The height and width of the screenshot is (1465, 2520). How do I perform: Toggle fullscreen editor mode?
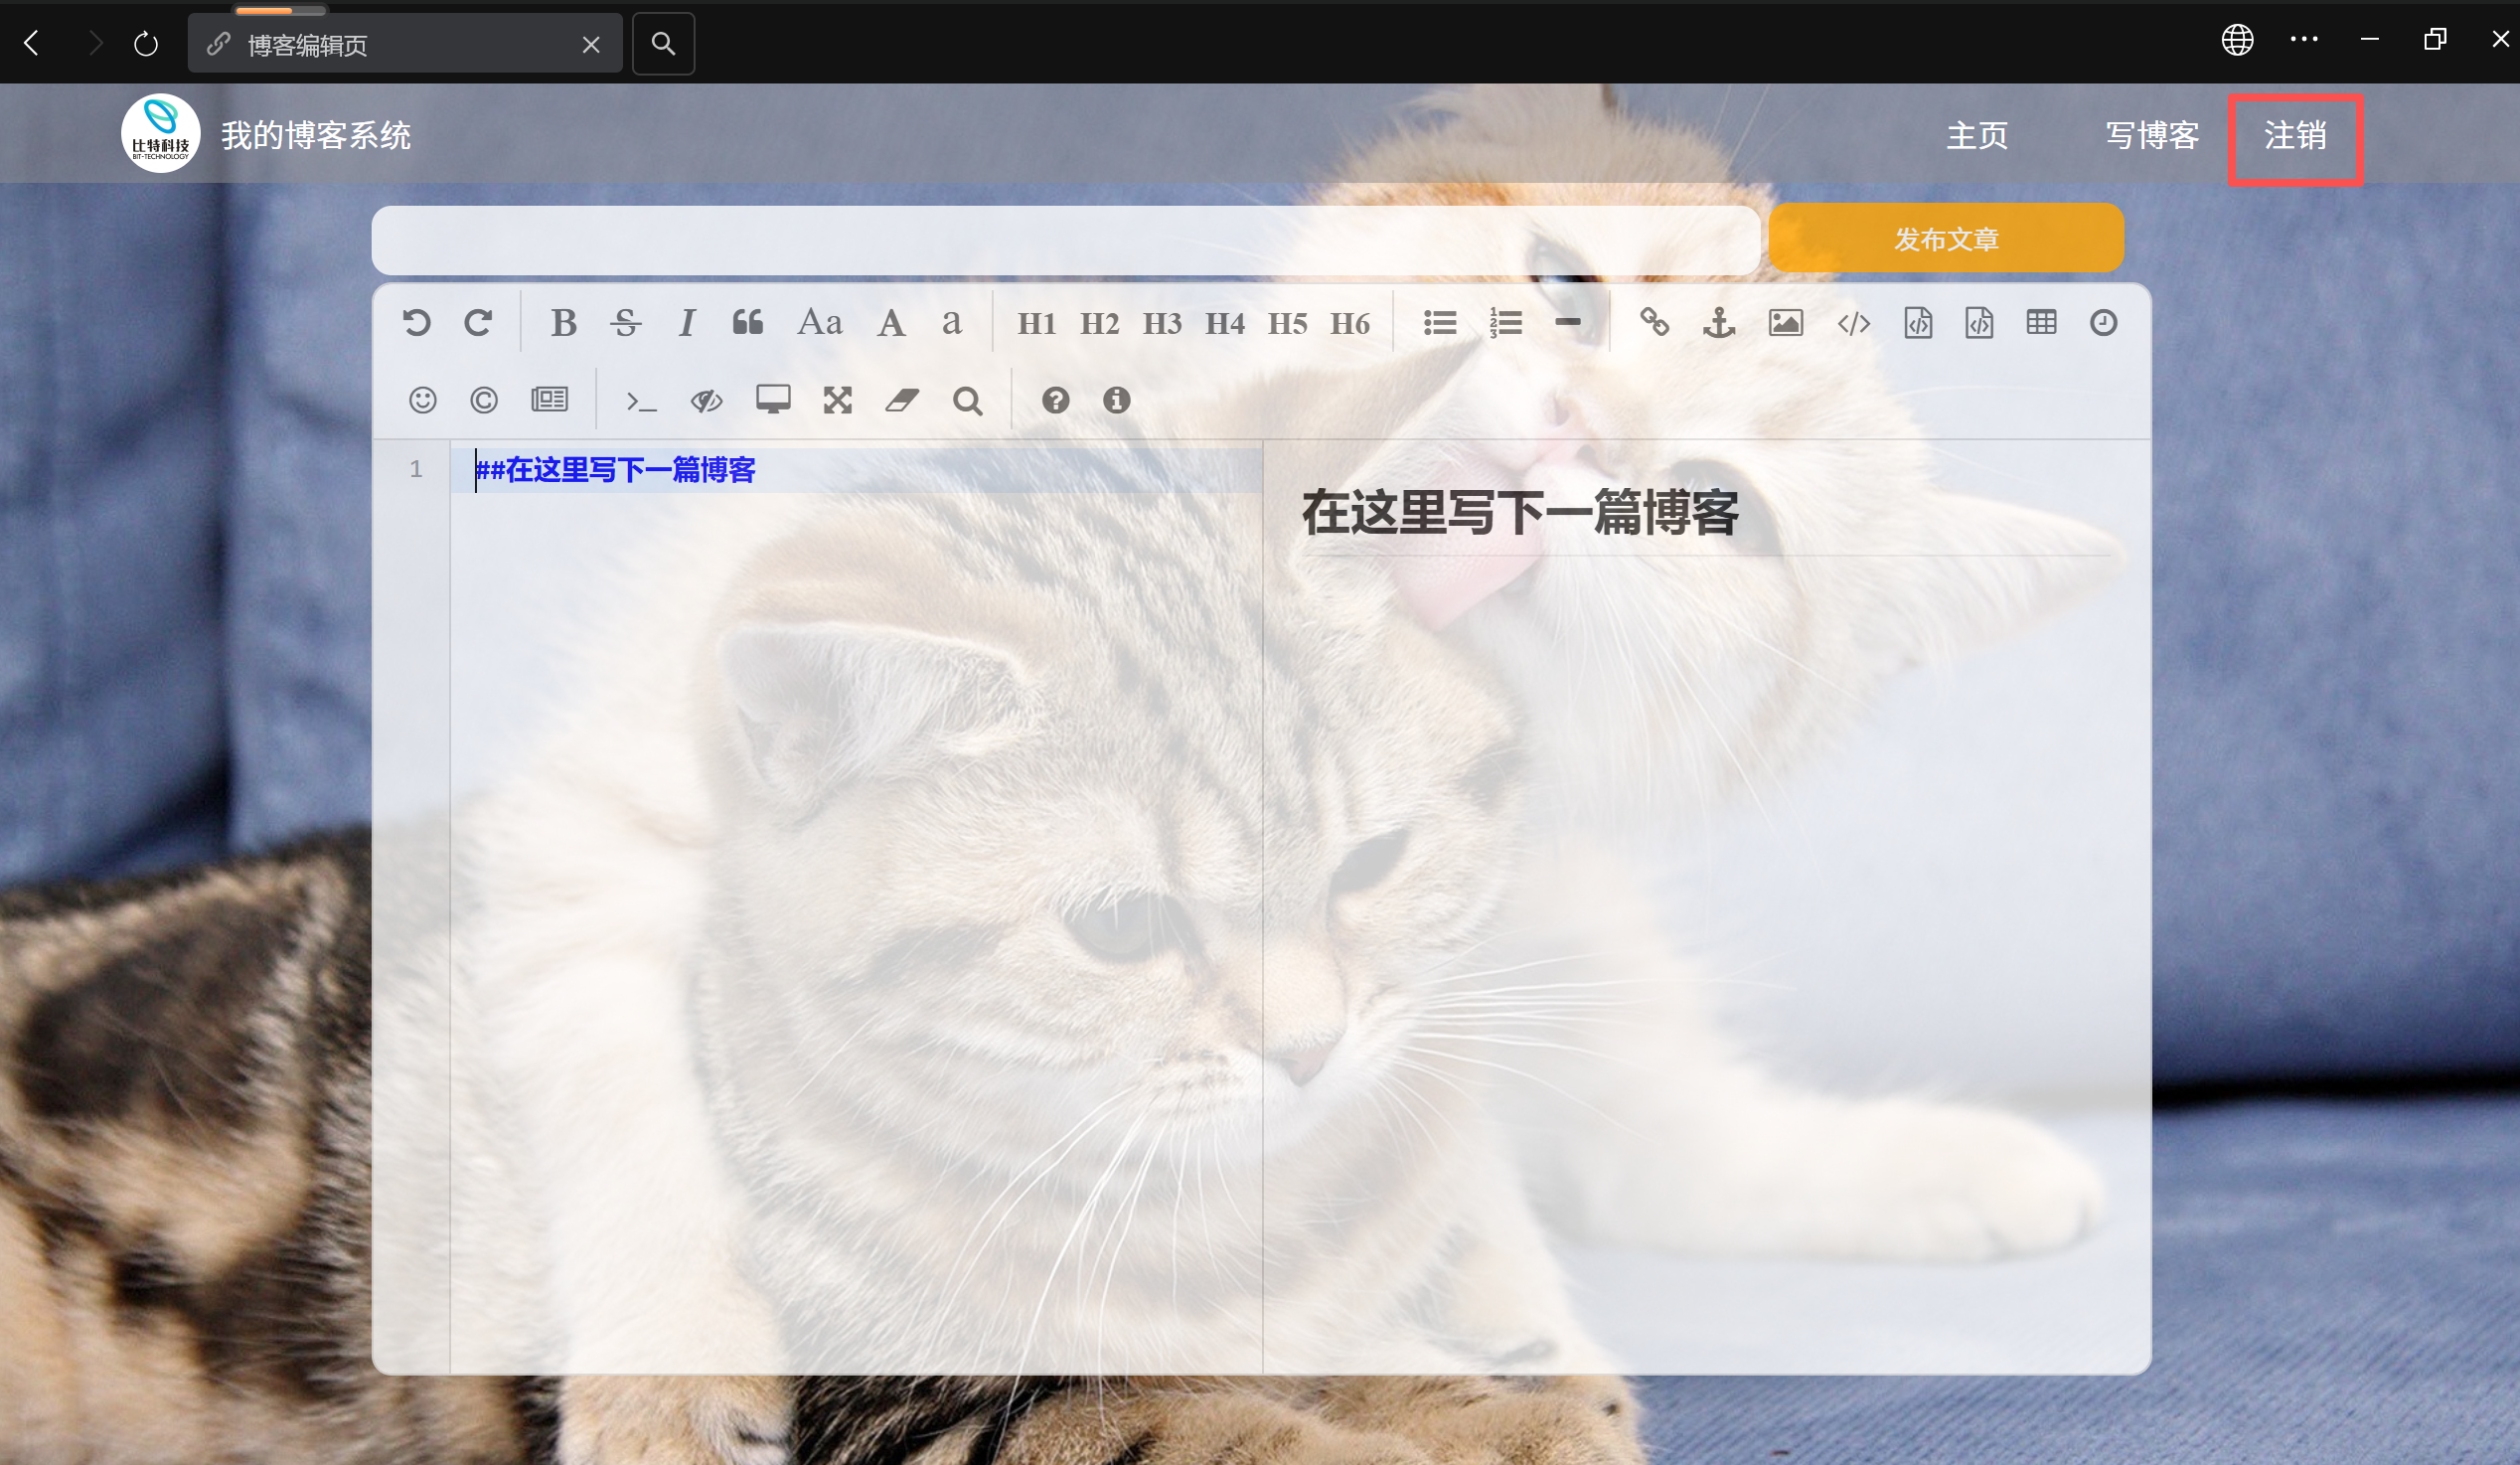pyautogui.click(x=837, y=401)
